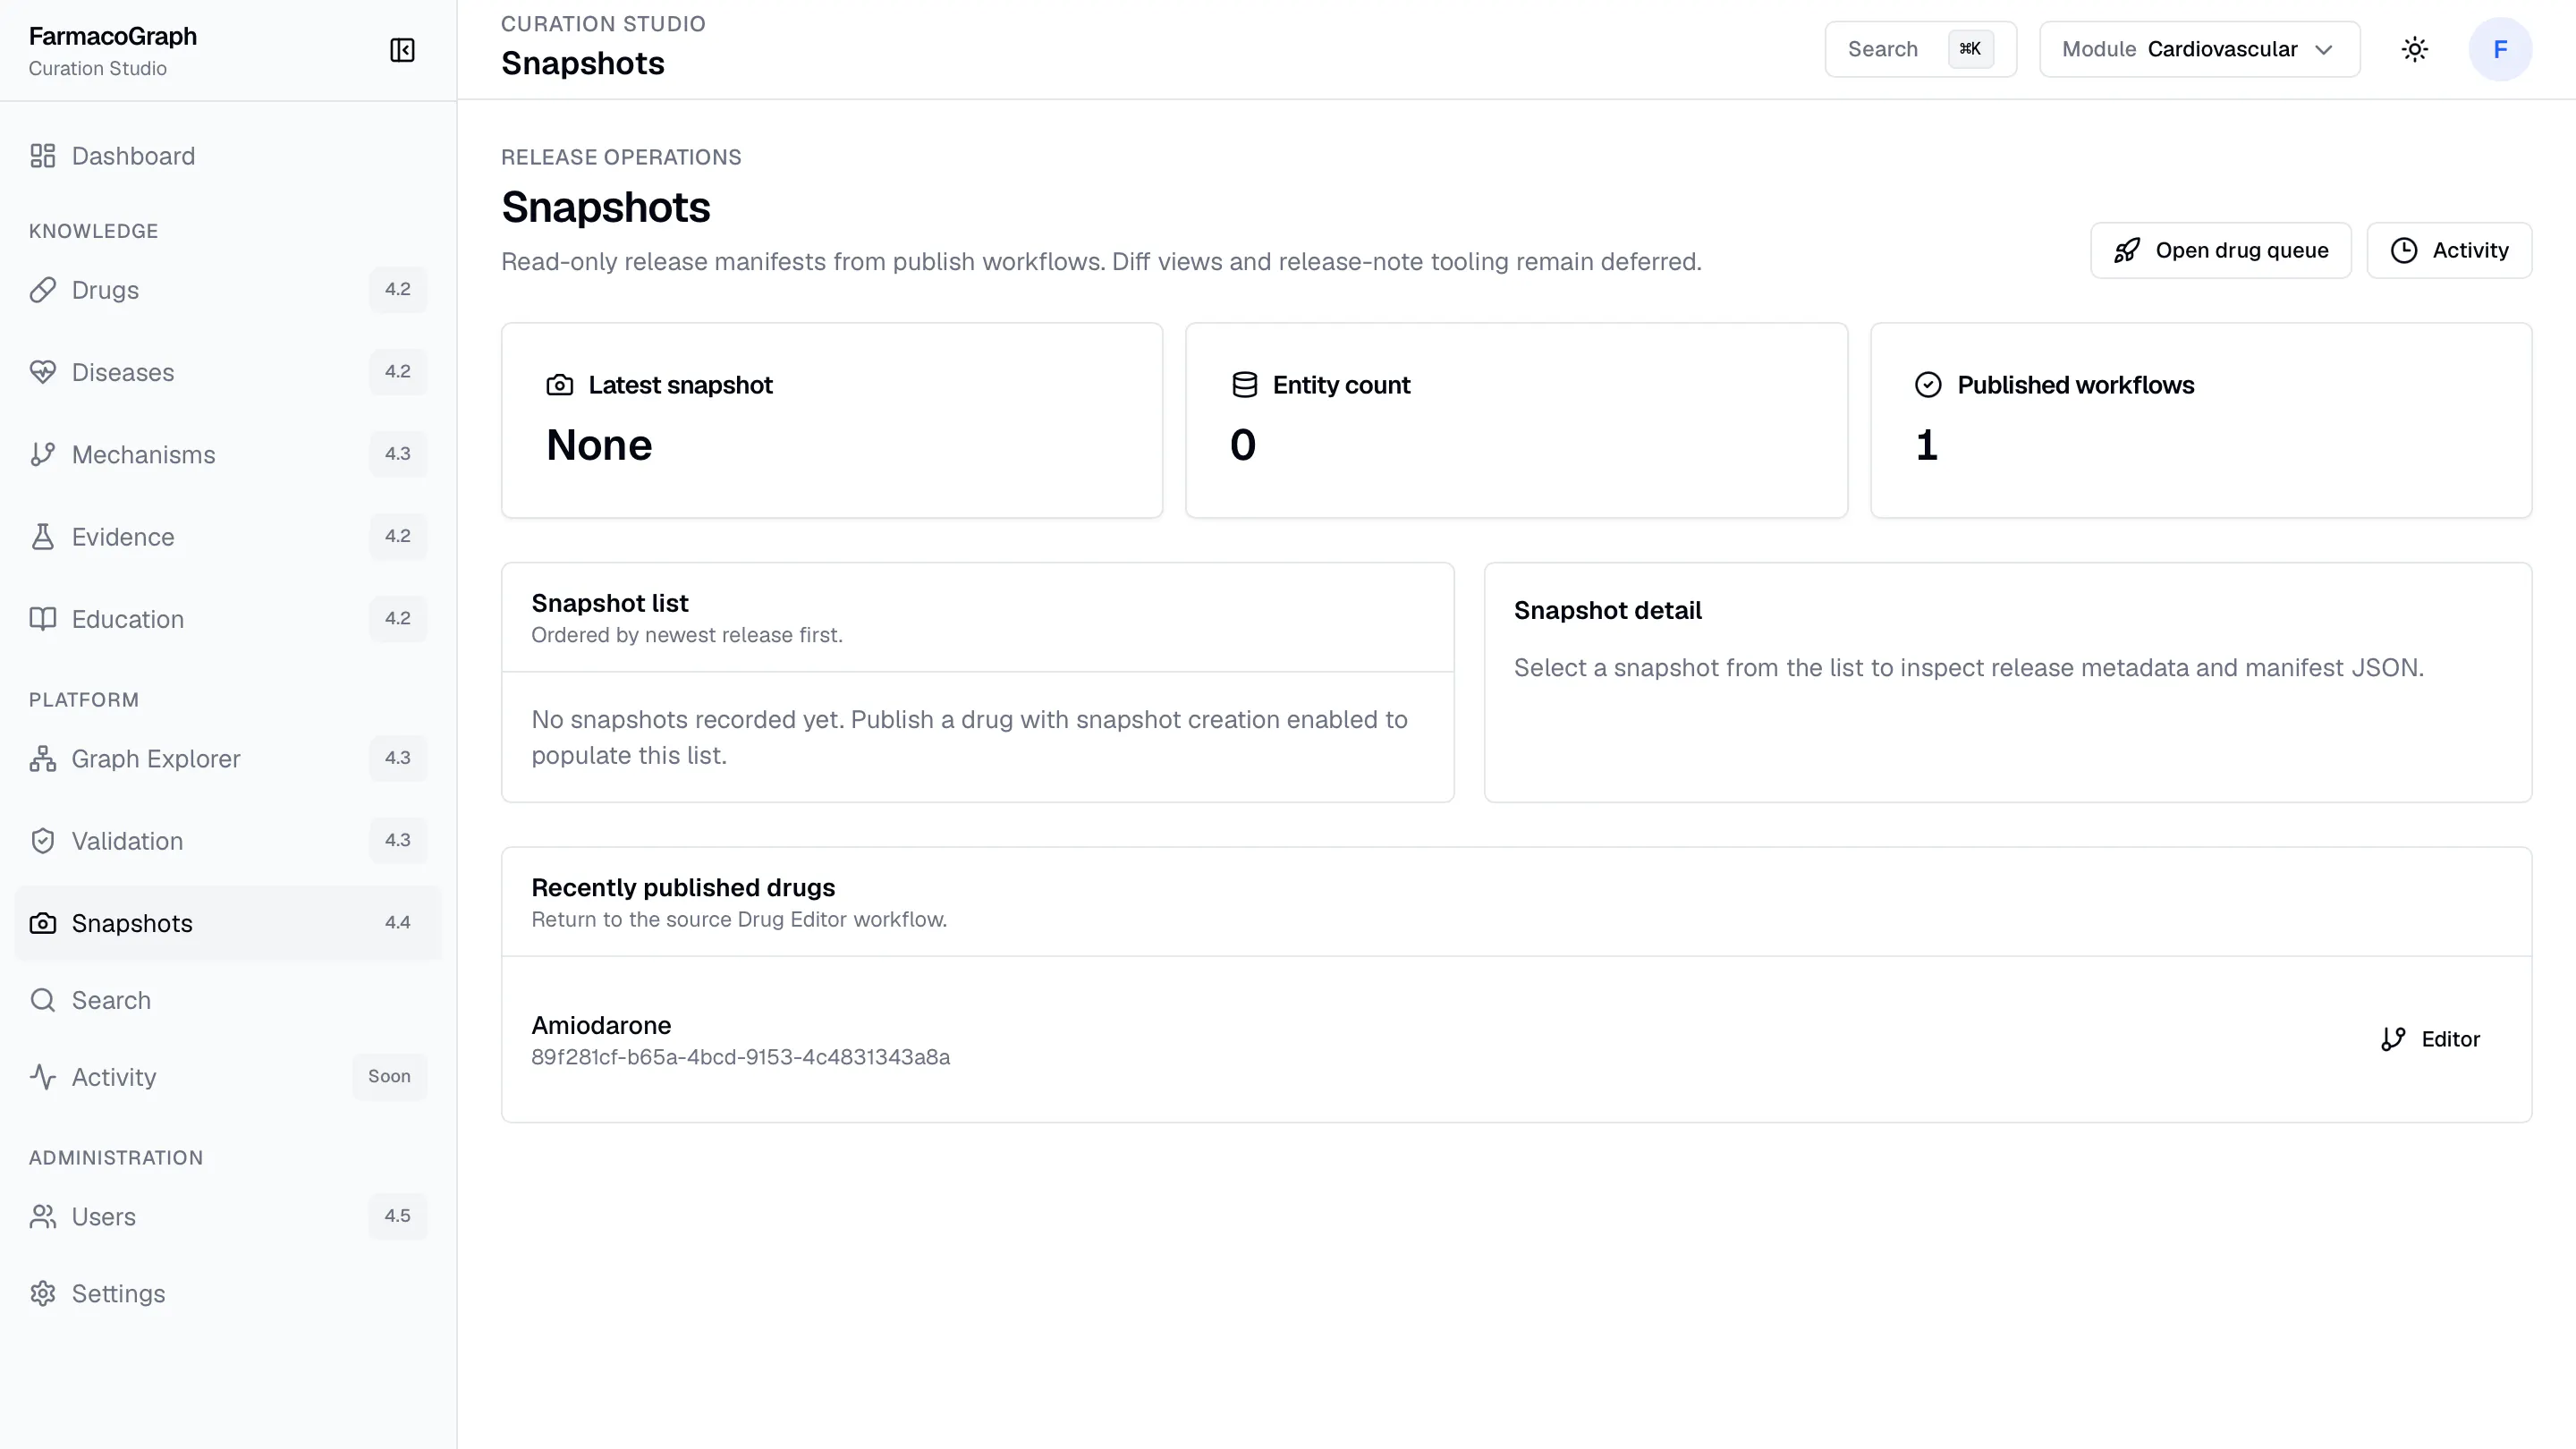Open Users administration page
Image resolution: width=2576 pixels, height=1449 pixels.
coord(228,1217)
